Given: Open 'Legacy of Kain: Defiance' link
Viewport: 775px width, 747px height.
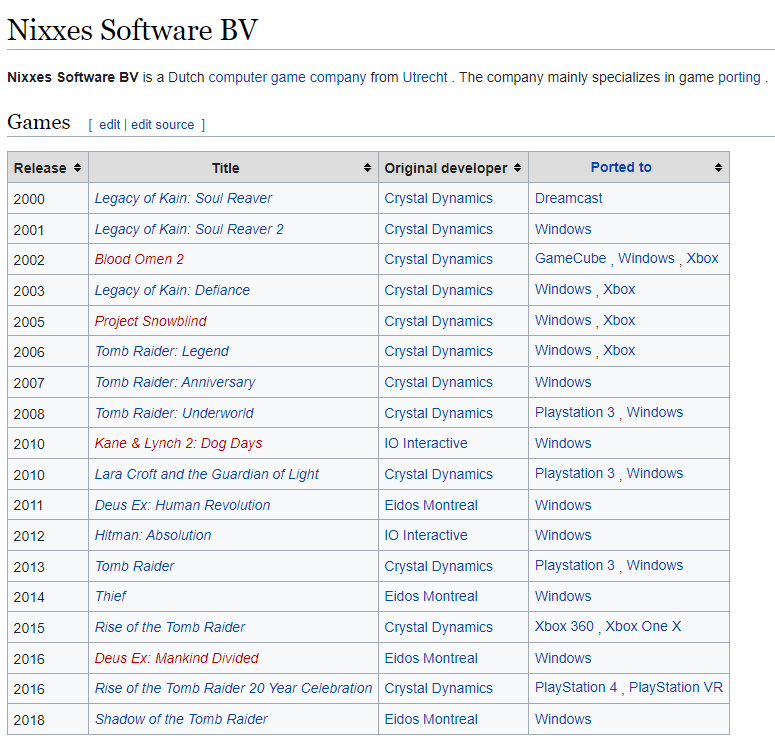Looking at the screenshot, I should [x=172, y=290].
